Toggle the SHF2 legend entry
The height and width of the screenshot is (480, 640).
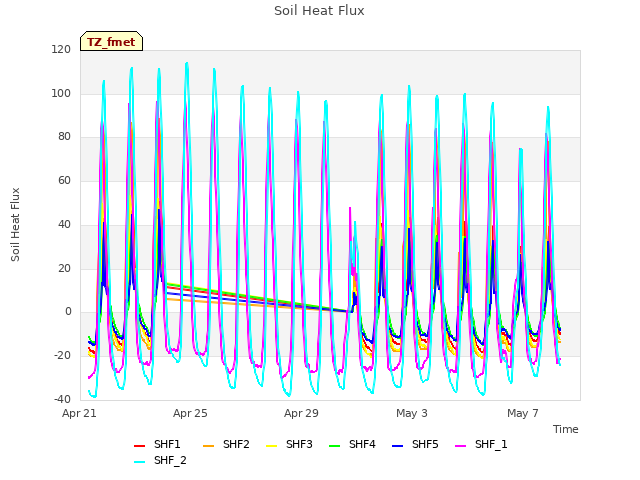click(x=226, y=444)
